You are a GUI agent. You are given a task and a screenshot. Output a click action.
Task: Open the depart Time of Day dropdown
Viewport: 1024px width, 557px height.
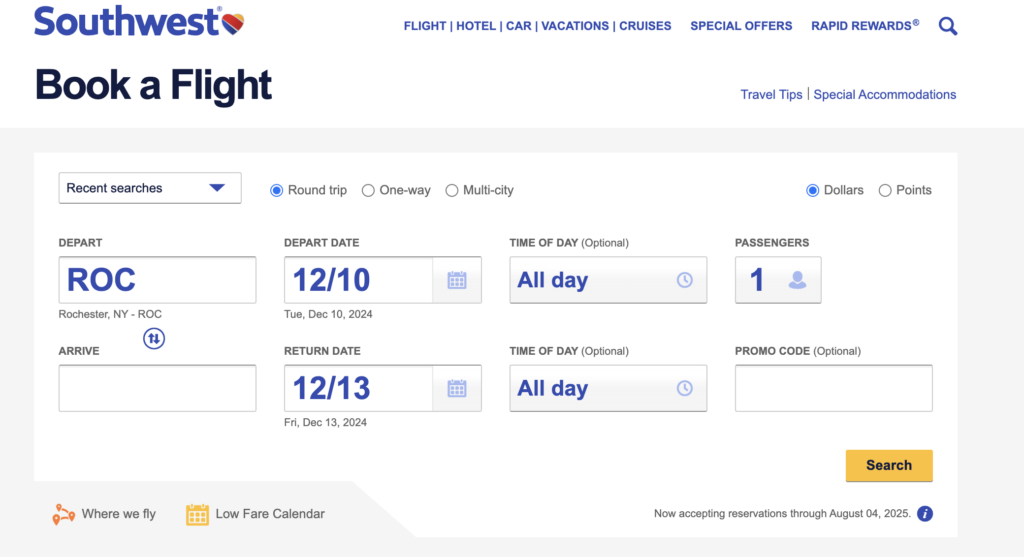pos(608,280)
